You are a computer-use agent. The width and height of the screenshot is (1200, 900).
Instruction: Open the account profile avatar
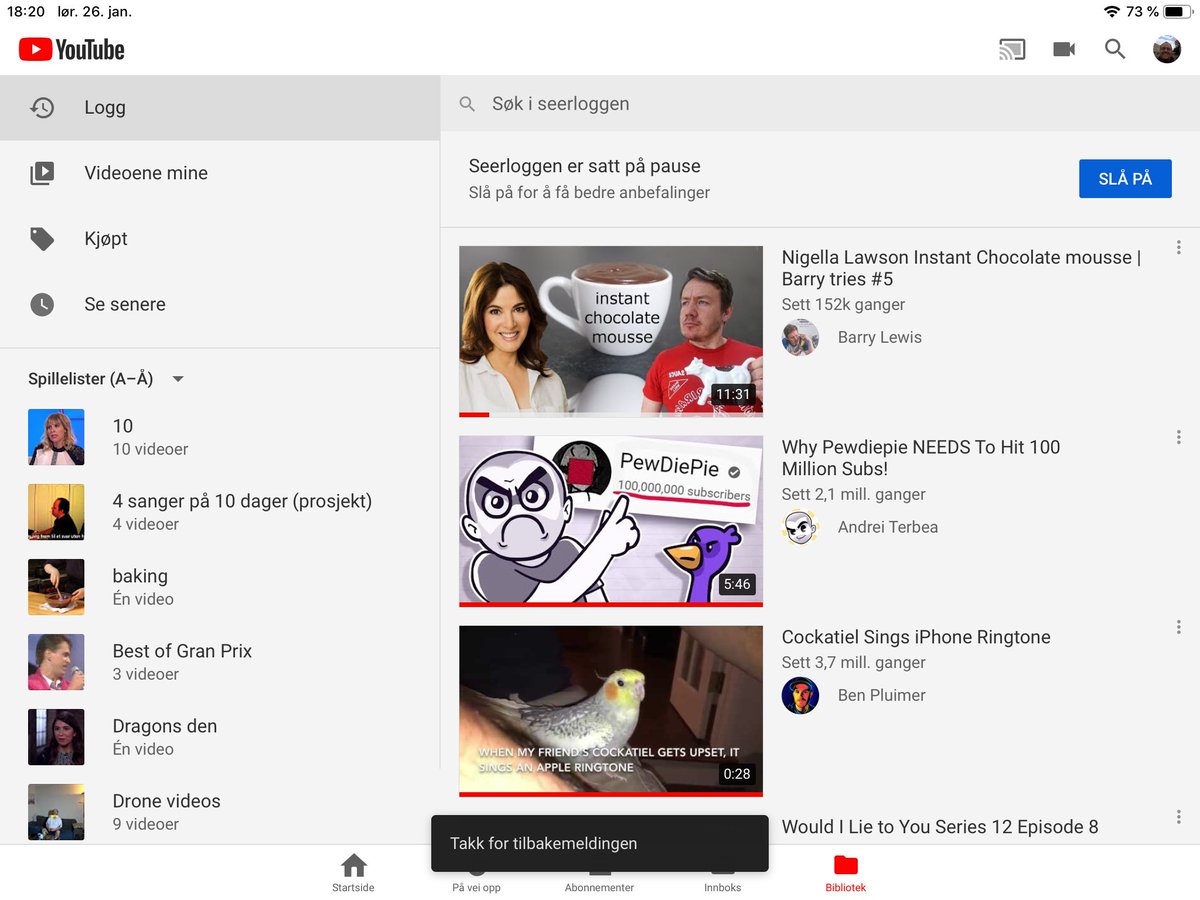click(1167, 49)
